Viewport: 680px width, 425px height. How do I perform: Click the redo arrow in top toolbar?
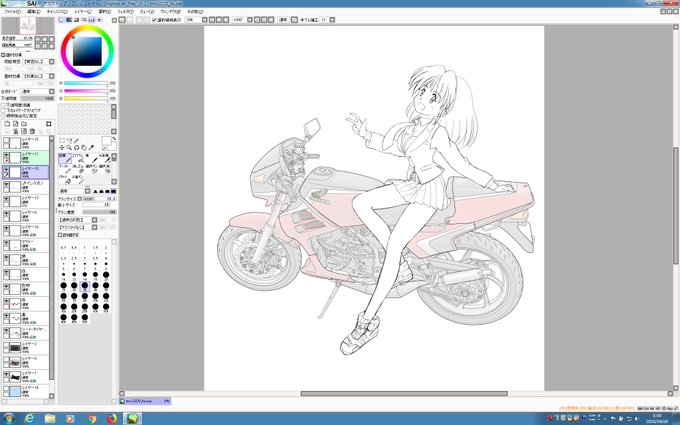click(130, 20)
